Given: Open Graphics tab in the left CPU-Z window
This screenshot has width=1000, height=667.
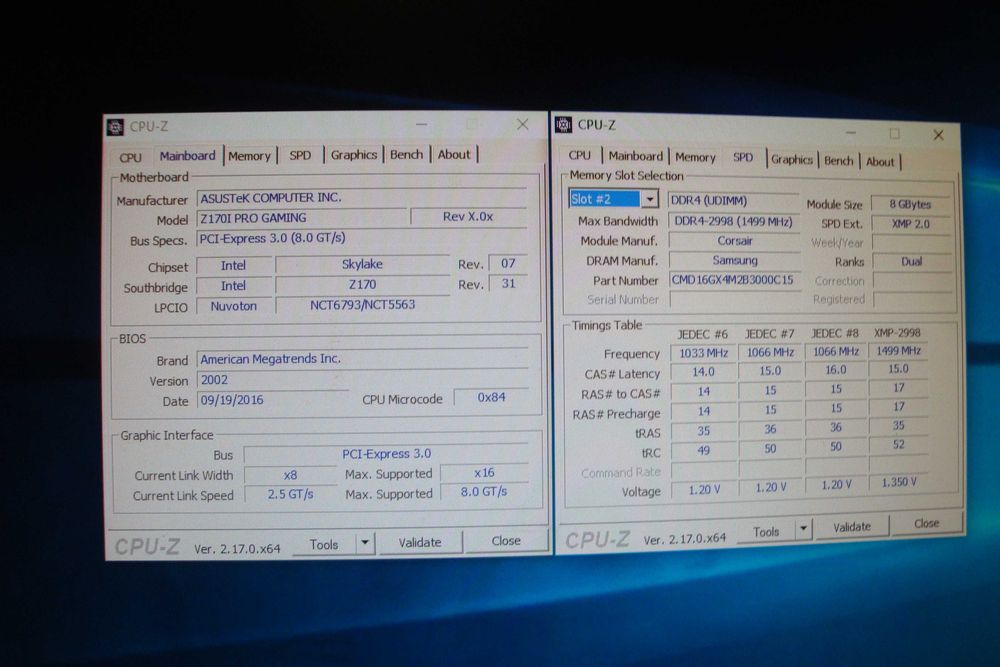Looking at the screenshot, I should (x=353, y=154).
